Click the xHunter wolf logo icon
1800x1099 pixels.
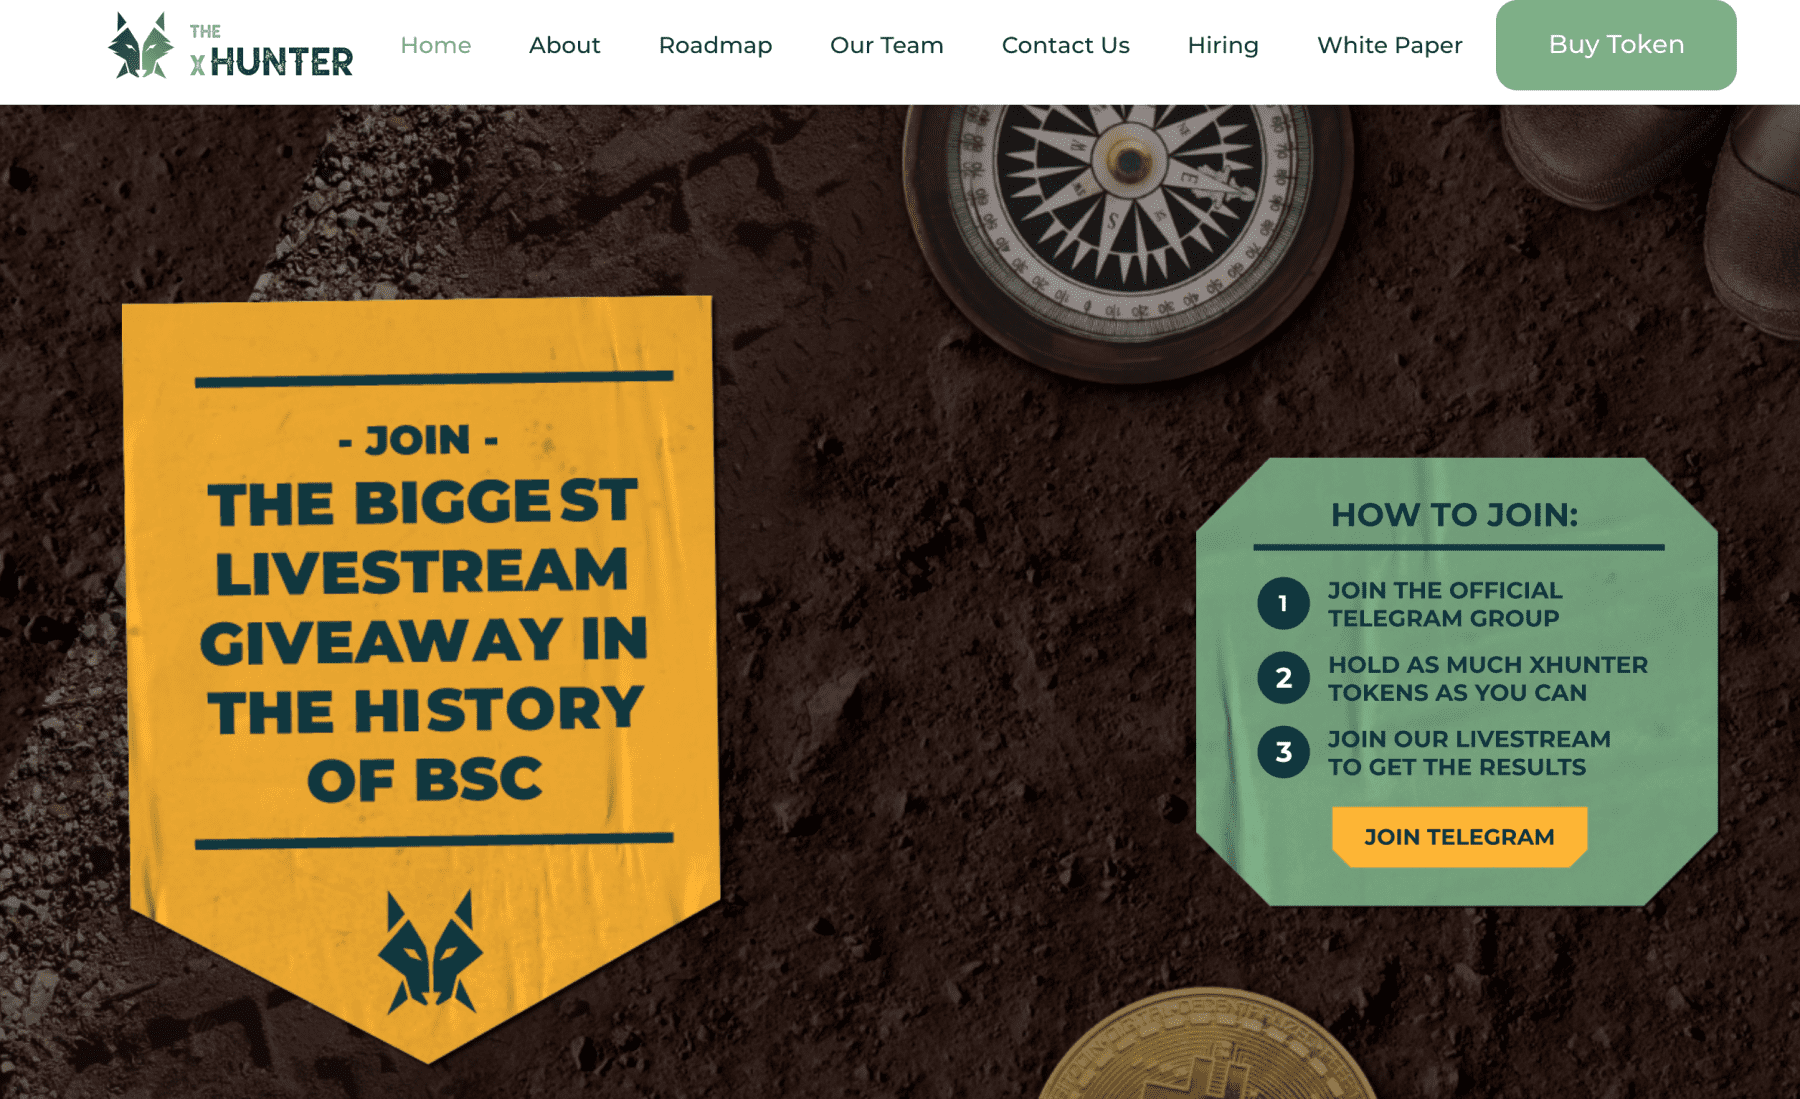(x=140, y=45)
